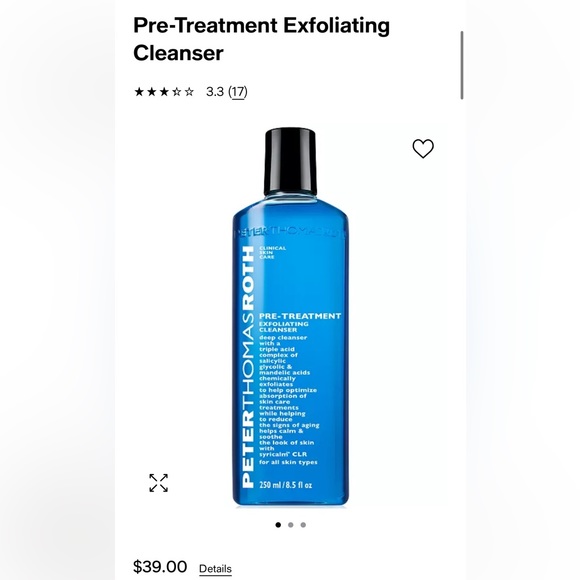Screen dimensions: 580x580
Task: Add product to wishlist with heart icon
Action: click(423, 149)
